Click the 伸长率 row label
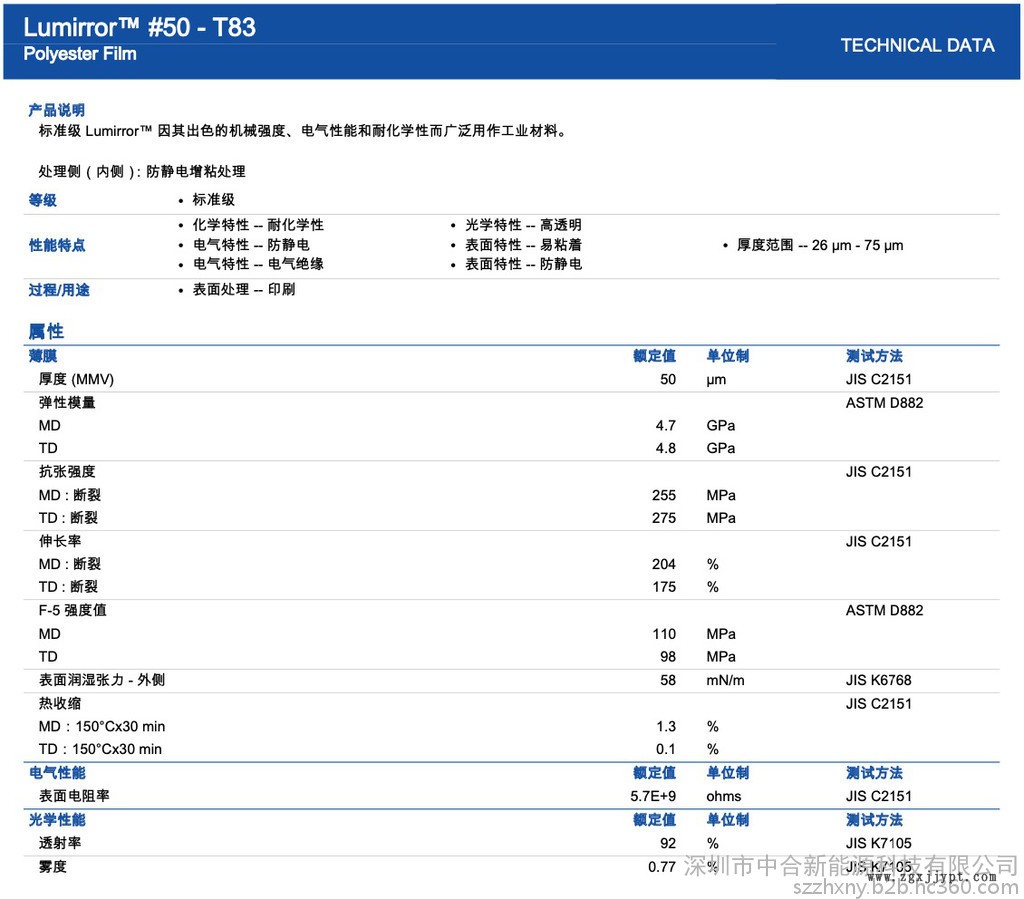This screenshot has width=1024, height=899. 60,542
